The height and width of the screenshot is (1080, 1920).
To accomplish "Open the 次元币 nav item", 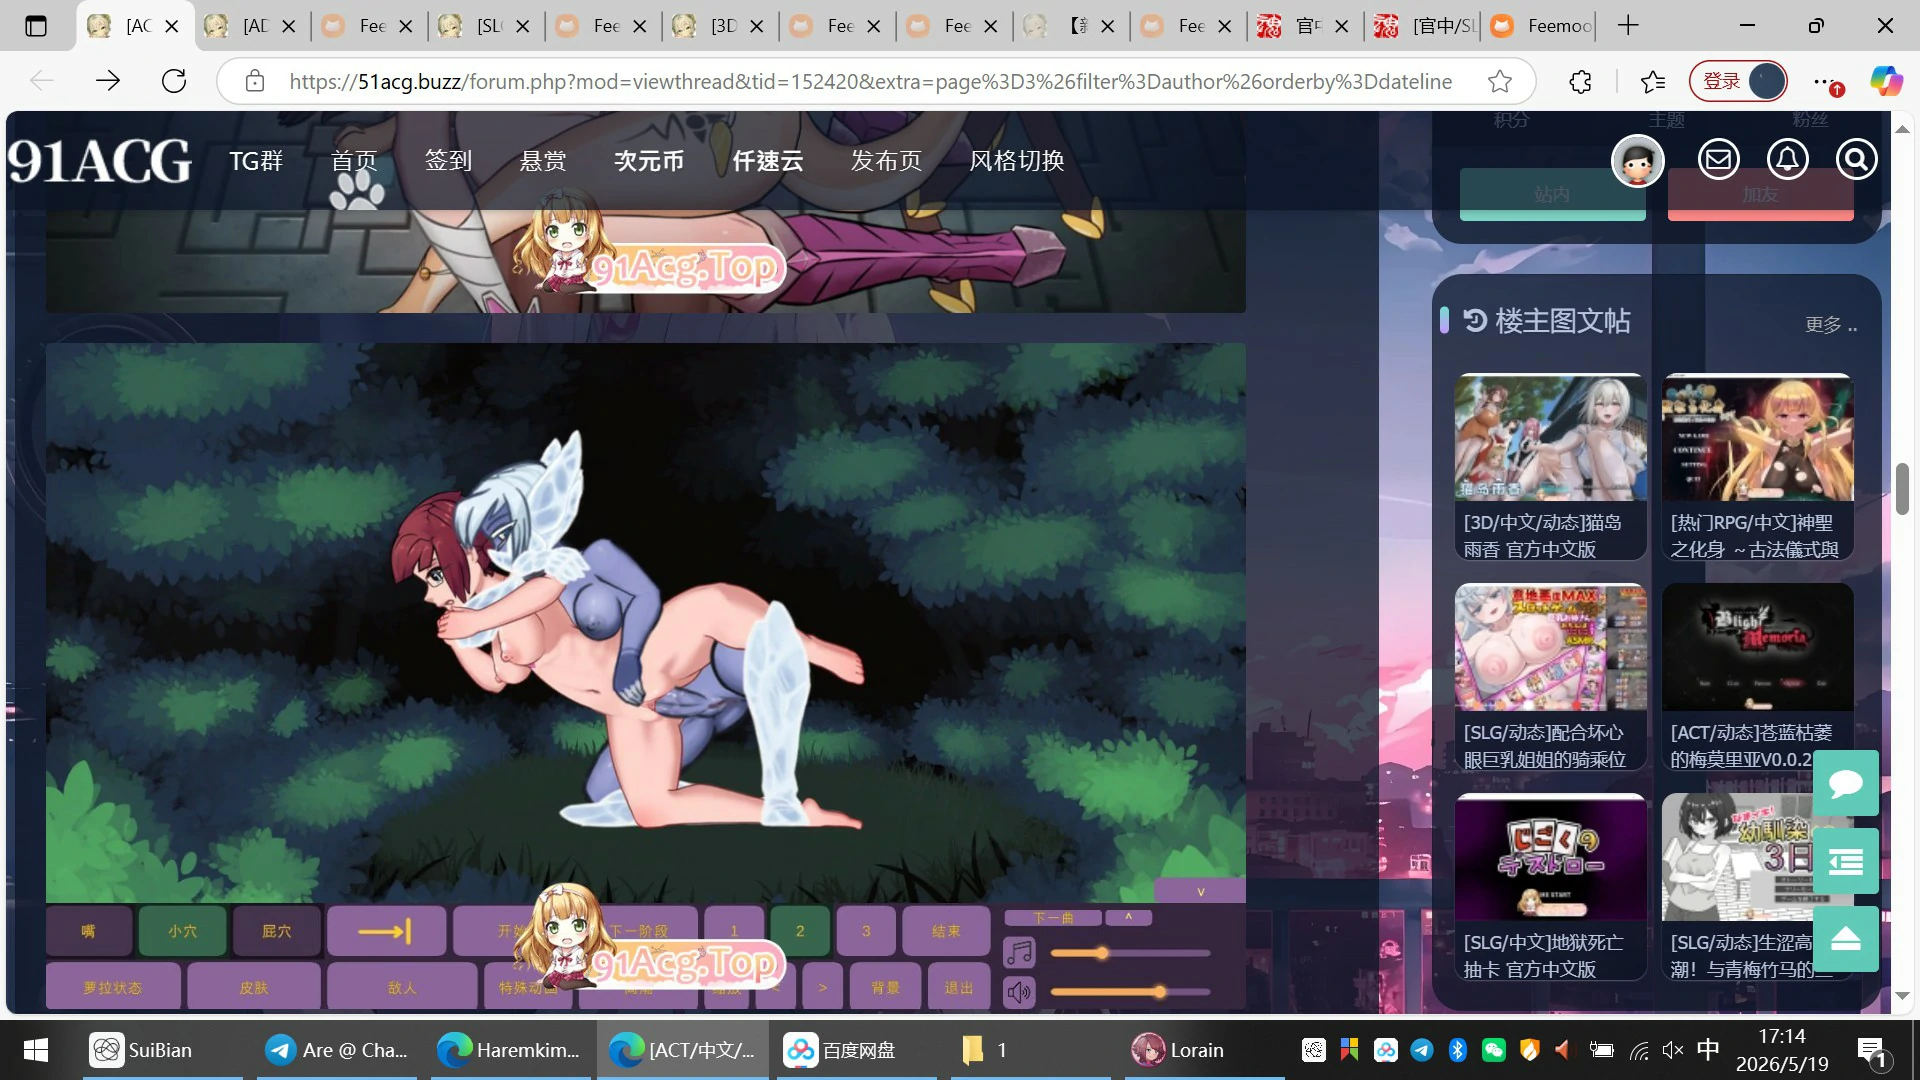I will point(649,161).
